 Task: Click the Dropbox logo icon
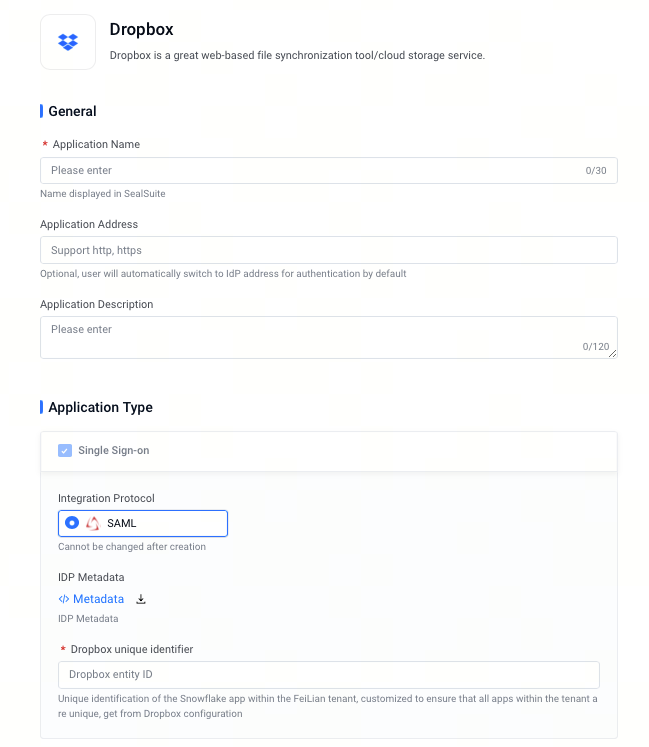tap(68, 42)
